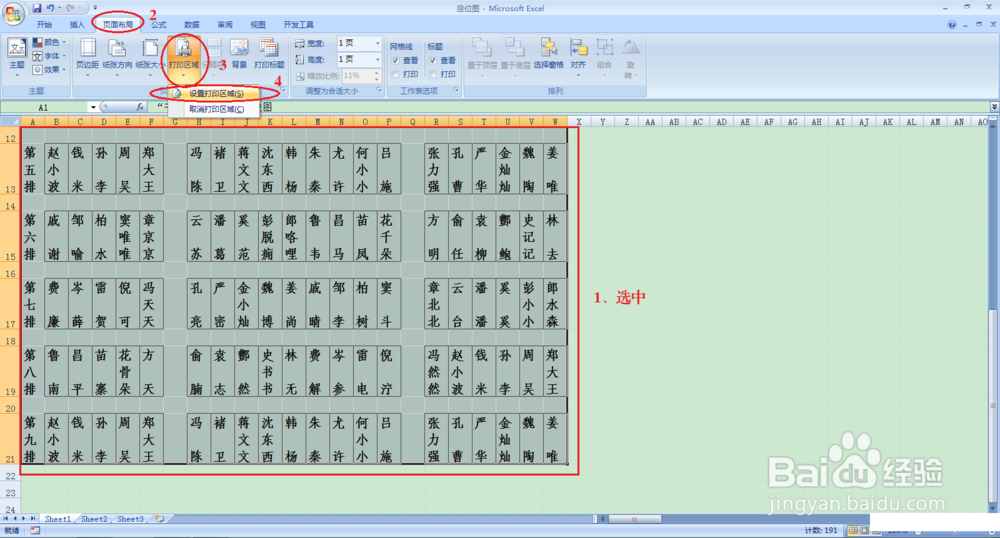Image resolution: width=1000 pixels, height=538 pixels.
Task: Switch to the 审阅 tab
Action: point(225,25)
